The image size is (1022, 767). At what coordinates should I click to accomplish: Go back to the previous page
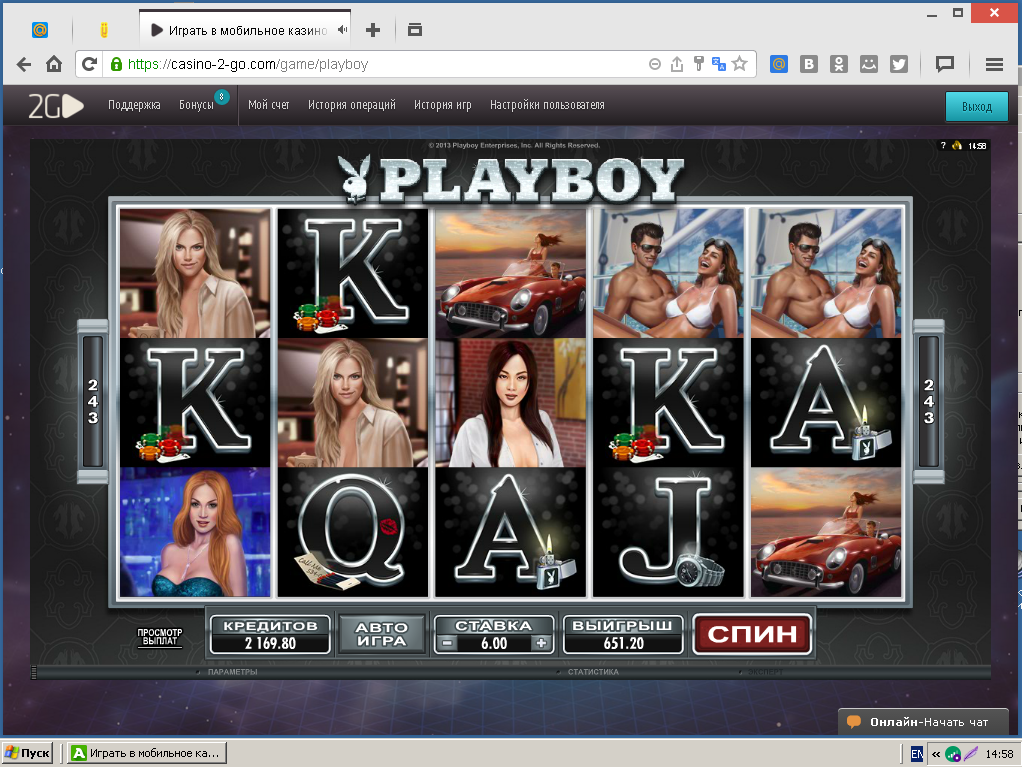pyautogui.click(x=24, y=64)
